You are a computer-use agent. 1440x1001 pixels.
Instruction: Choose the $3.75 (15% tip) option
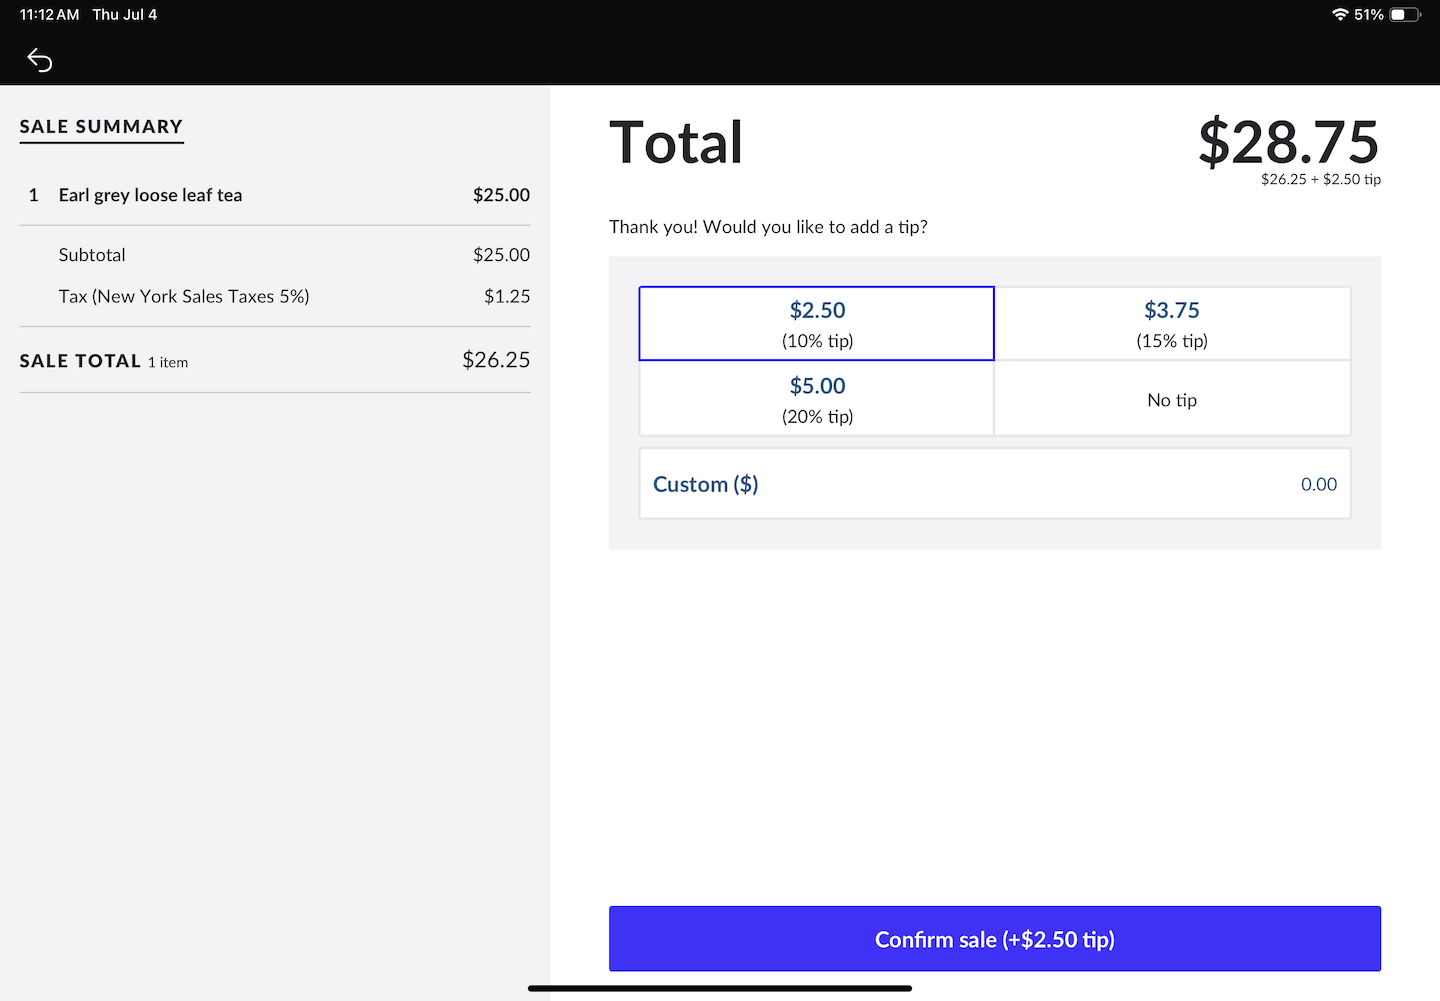pyautogui.click(x=1172, y=324)
